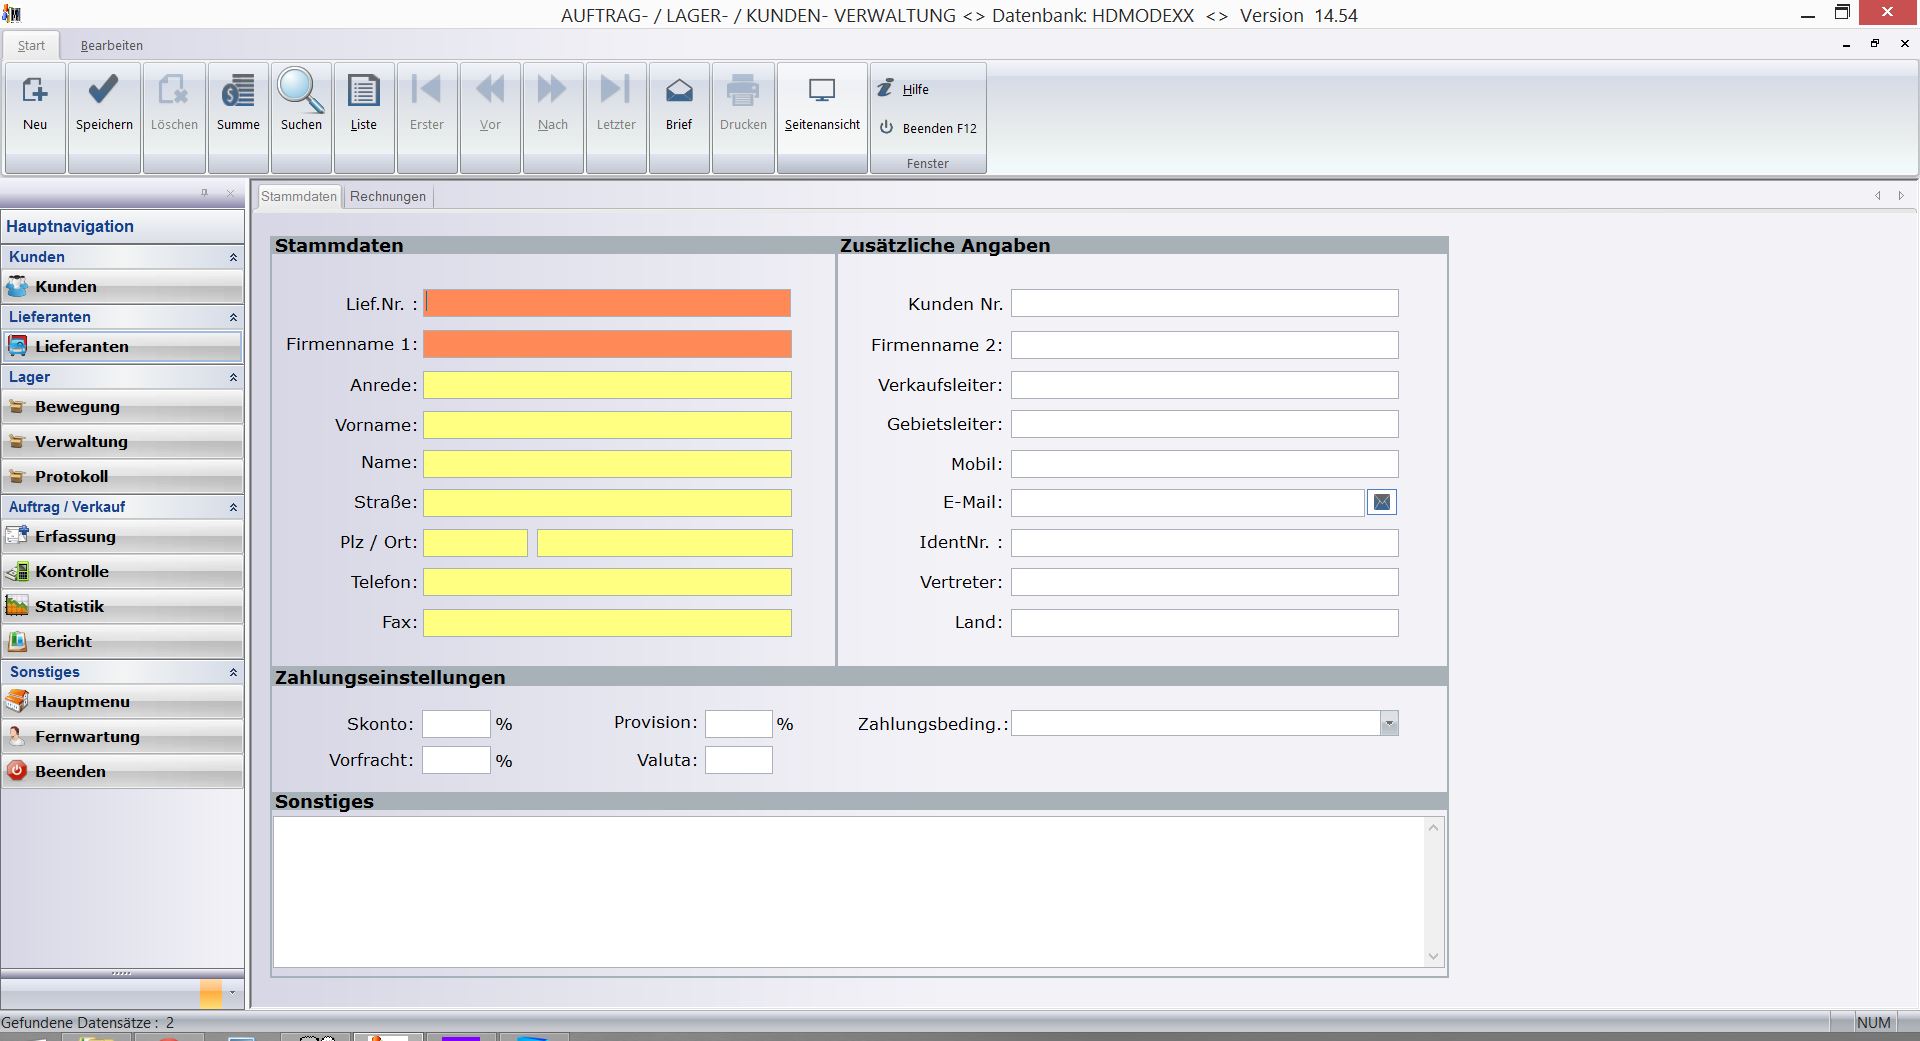This screenshot has width=1920, height=1041.
Task: Click the Neu new record icon
Action: tap(35, 104)
